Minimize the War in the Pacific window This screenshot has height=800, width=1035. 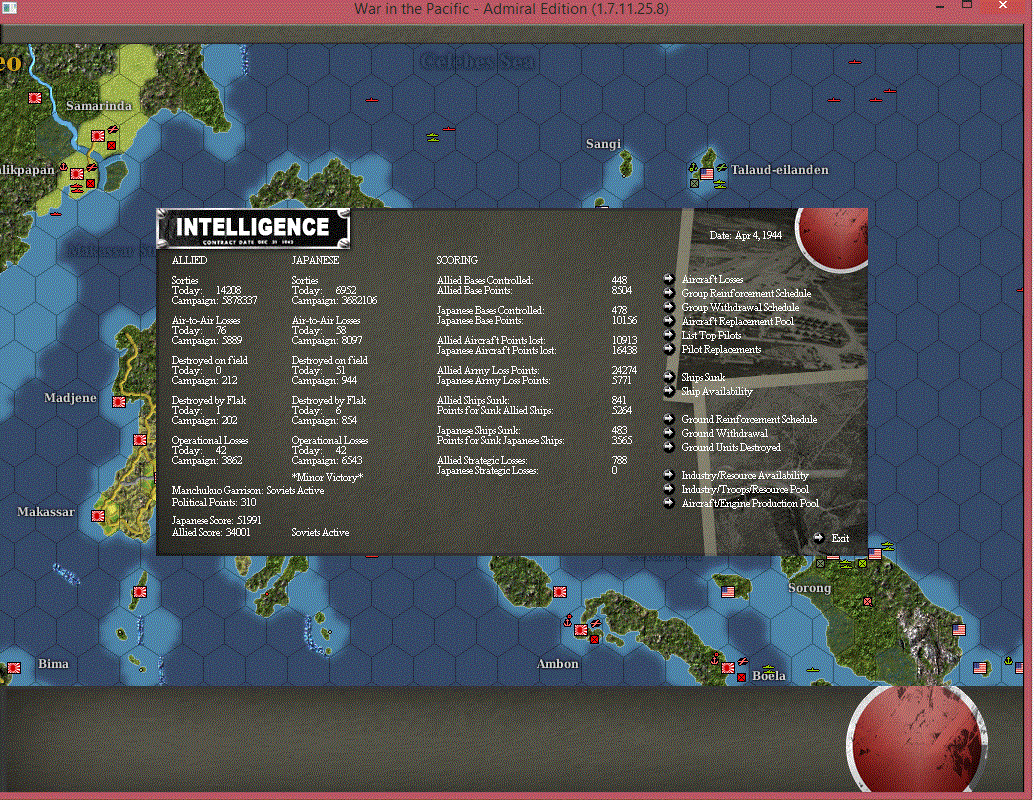coord(940,7)
